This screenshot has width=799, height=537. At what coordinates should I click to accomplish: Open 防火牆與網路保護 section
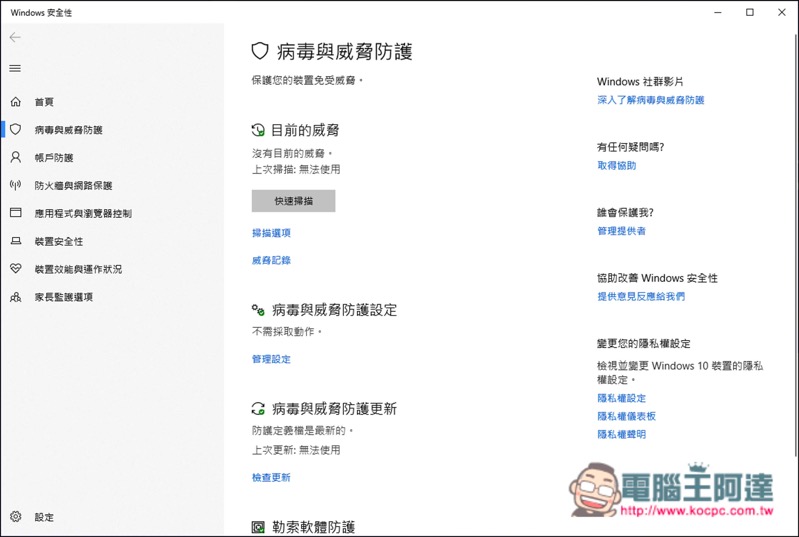73,185
